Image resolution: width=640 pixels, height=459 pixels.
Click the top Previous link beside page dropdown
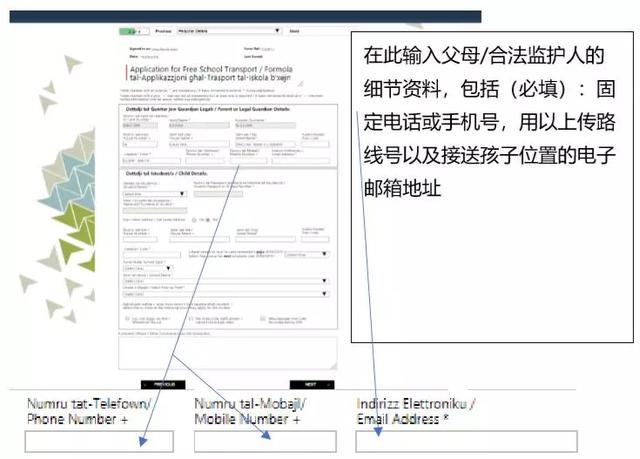[x=163, y=31]
